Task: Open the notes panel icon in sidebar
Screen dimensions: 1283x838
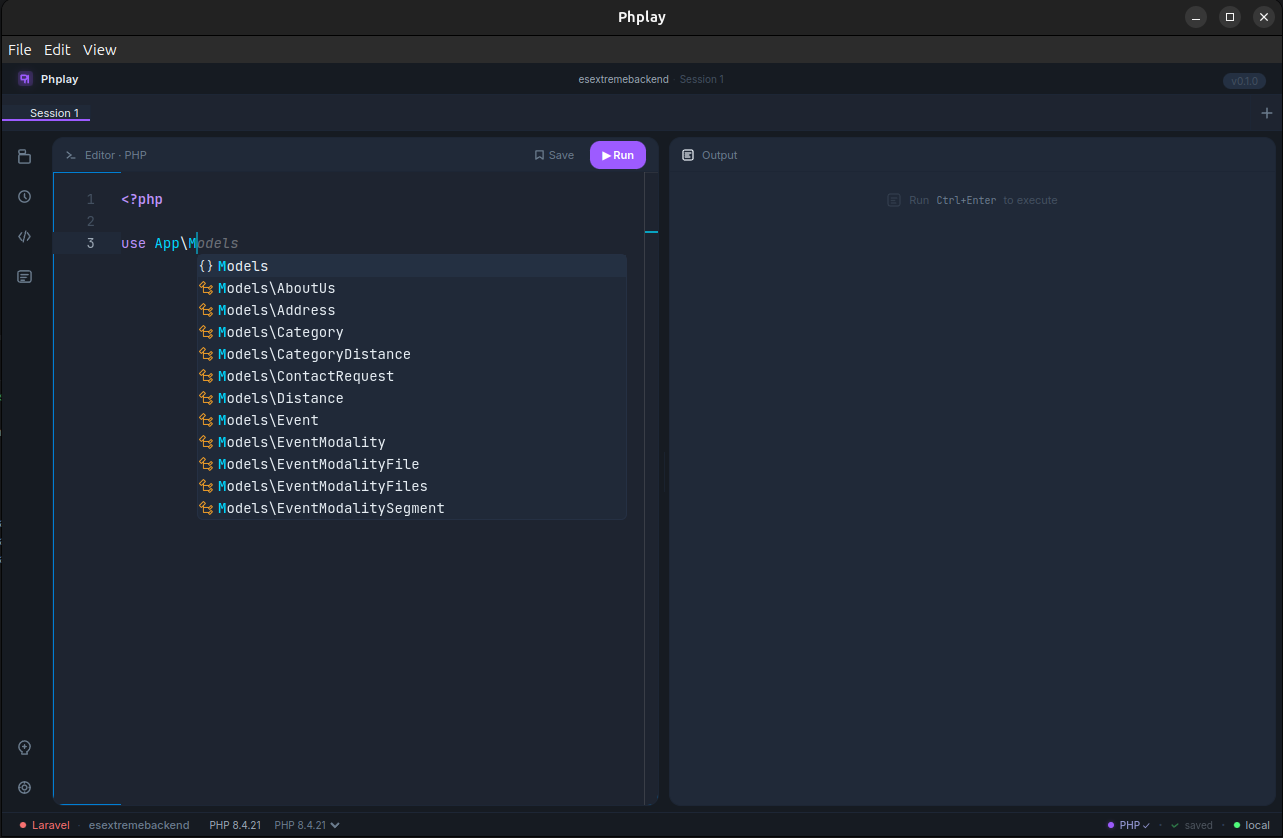Action: 25,277
